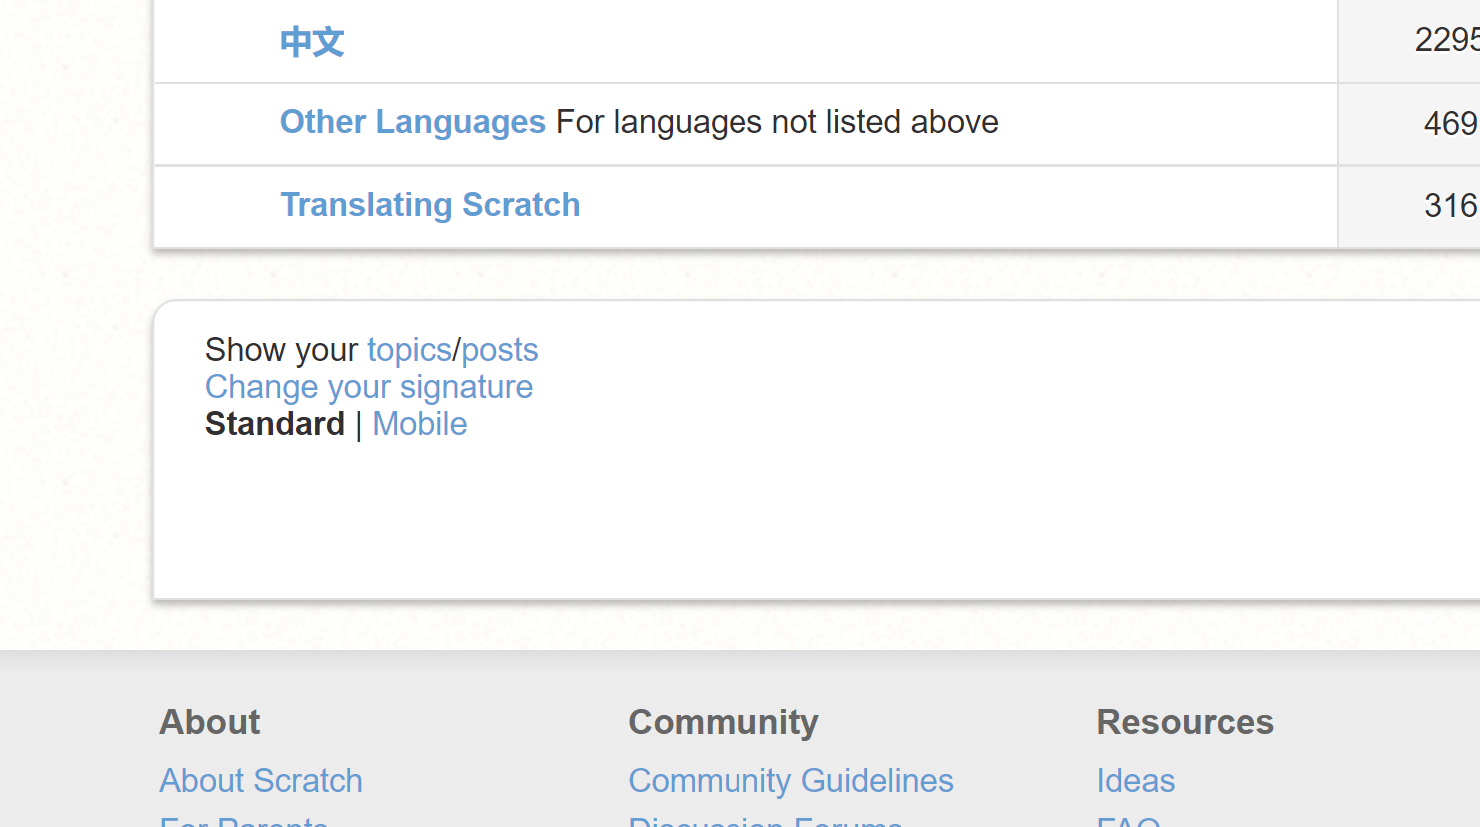Click the "For languages not listed above" description
Screen dimensions: 1480x827
[x=777, y=122]
